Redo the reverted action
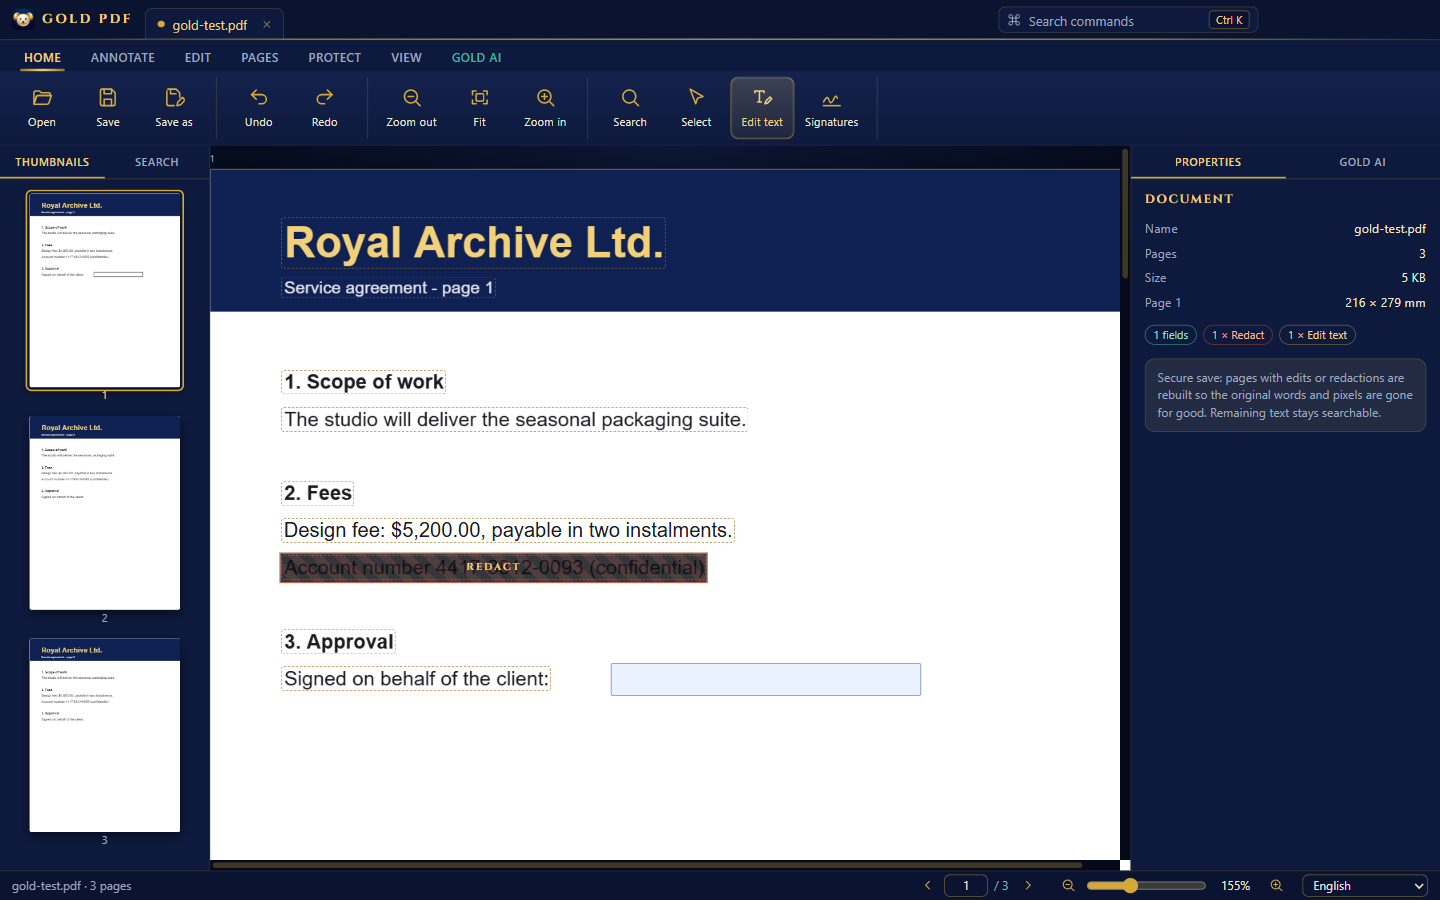The image size is (1440, 900). [325, 108]
